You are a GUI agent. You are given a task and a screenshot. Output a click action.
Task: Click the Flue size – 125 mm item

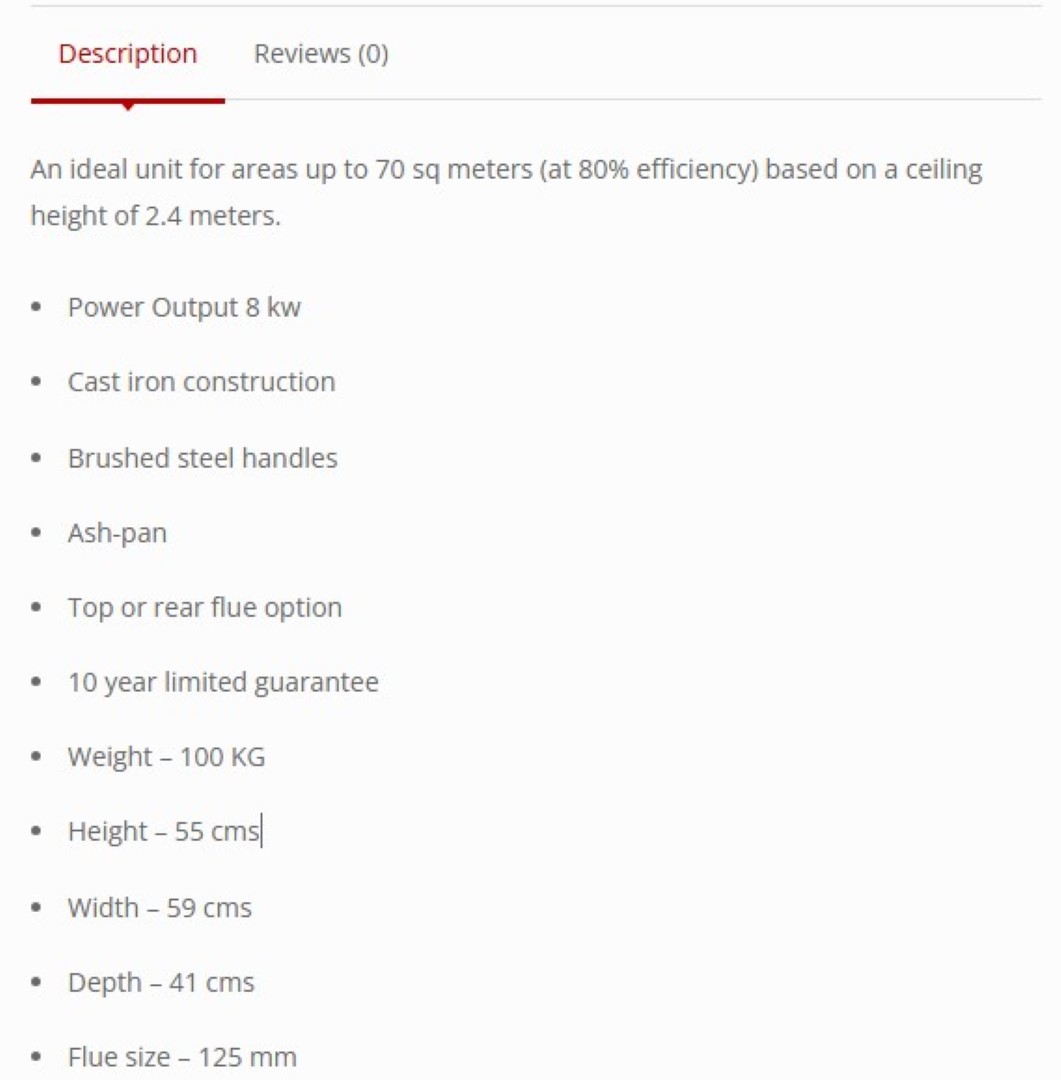182,1057
